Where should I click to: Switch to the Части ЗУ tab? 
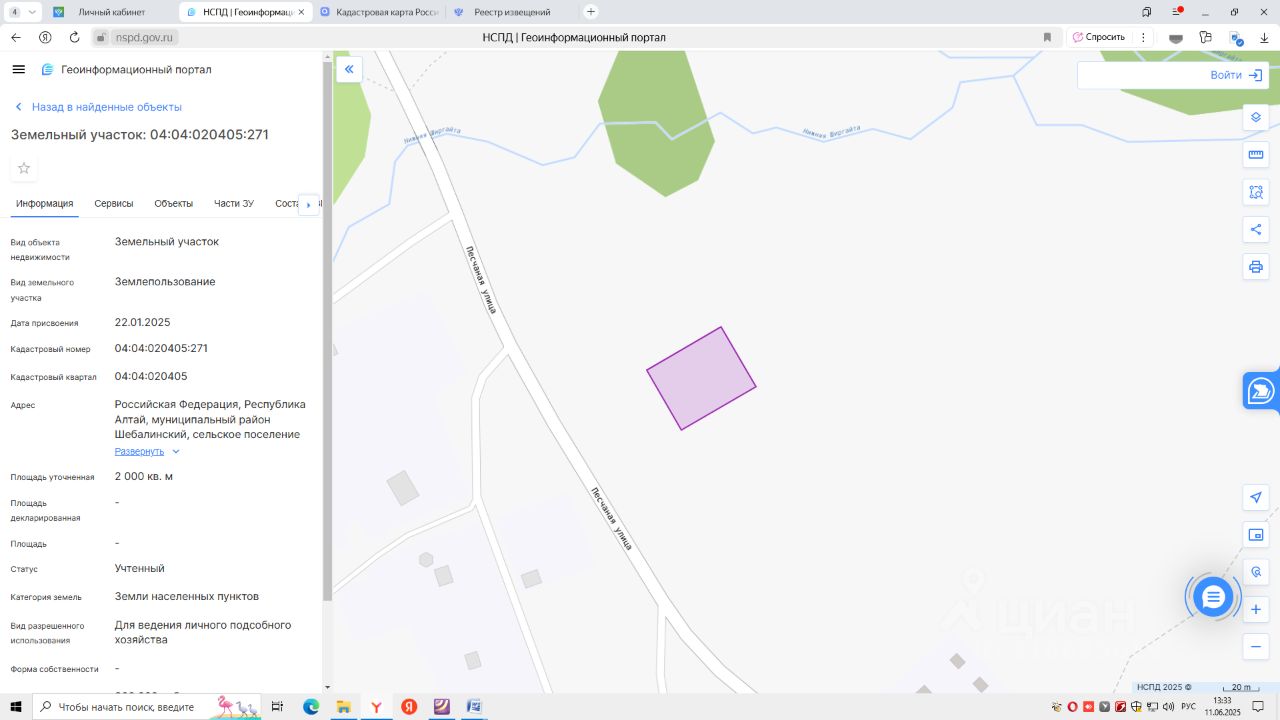point(233,204)
